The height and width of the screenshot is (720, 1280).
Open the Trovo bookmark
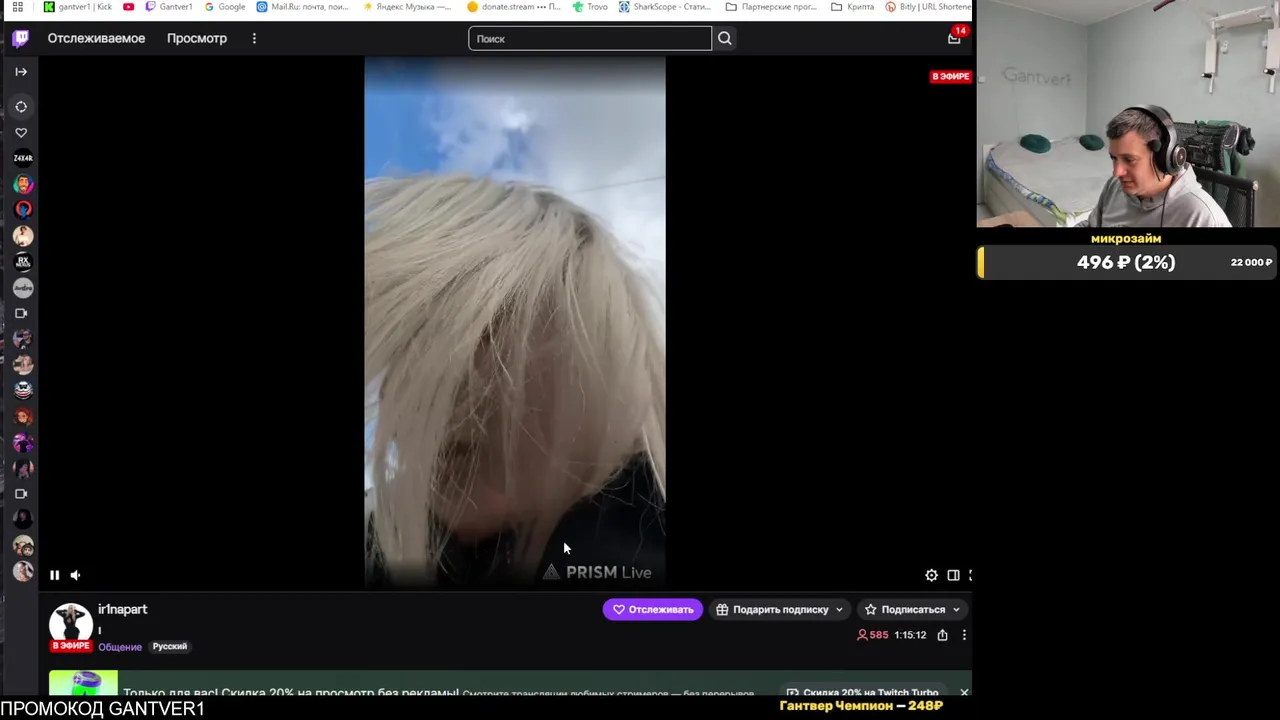point(590,7)
